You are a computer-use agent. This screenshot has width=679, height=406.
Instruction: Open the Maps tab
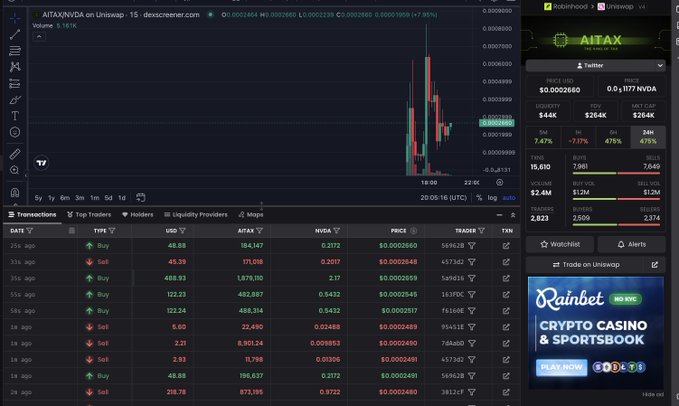pos(251,215)
